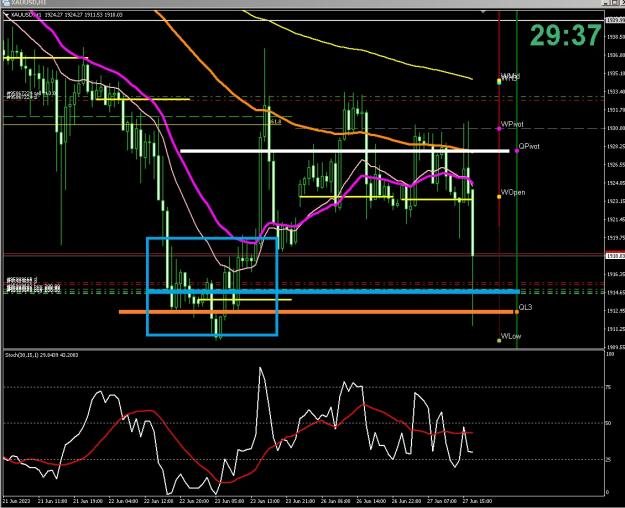This screenshot has width=625, height=508.
Task: Select the QPivot level label
Action: coord(529,146)
